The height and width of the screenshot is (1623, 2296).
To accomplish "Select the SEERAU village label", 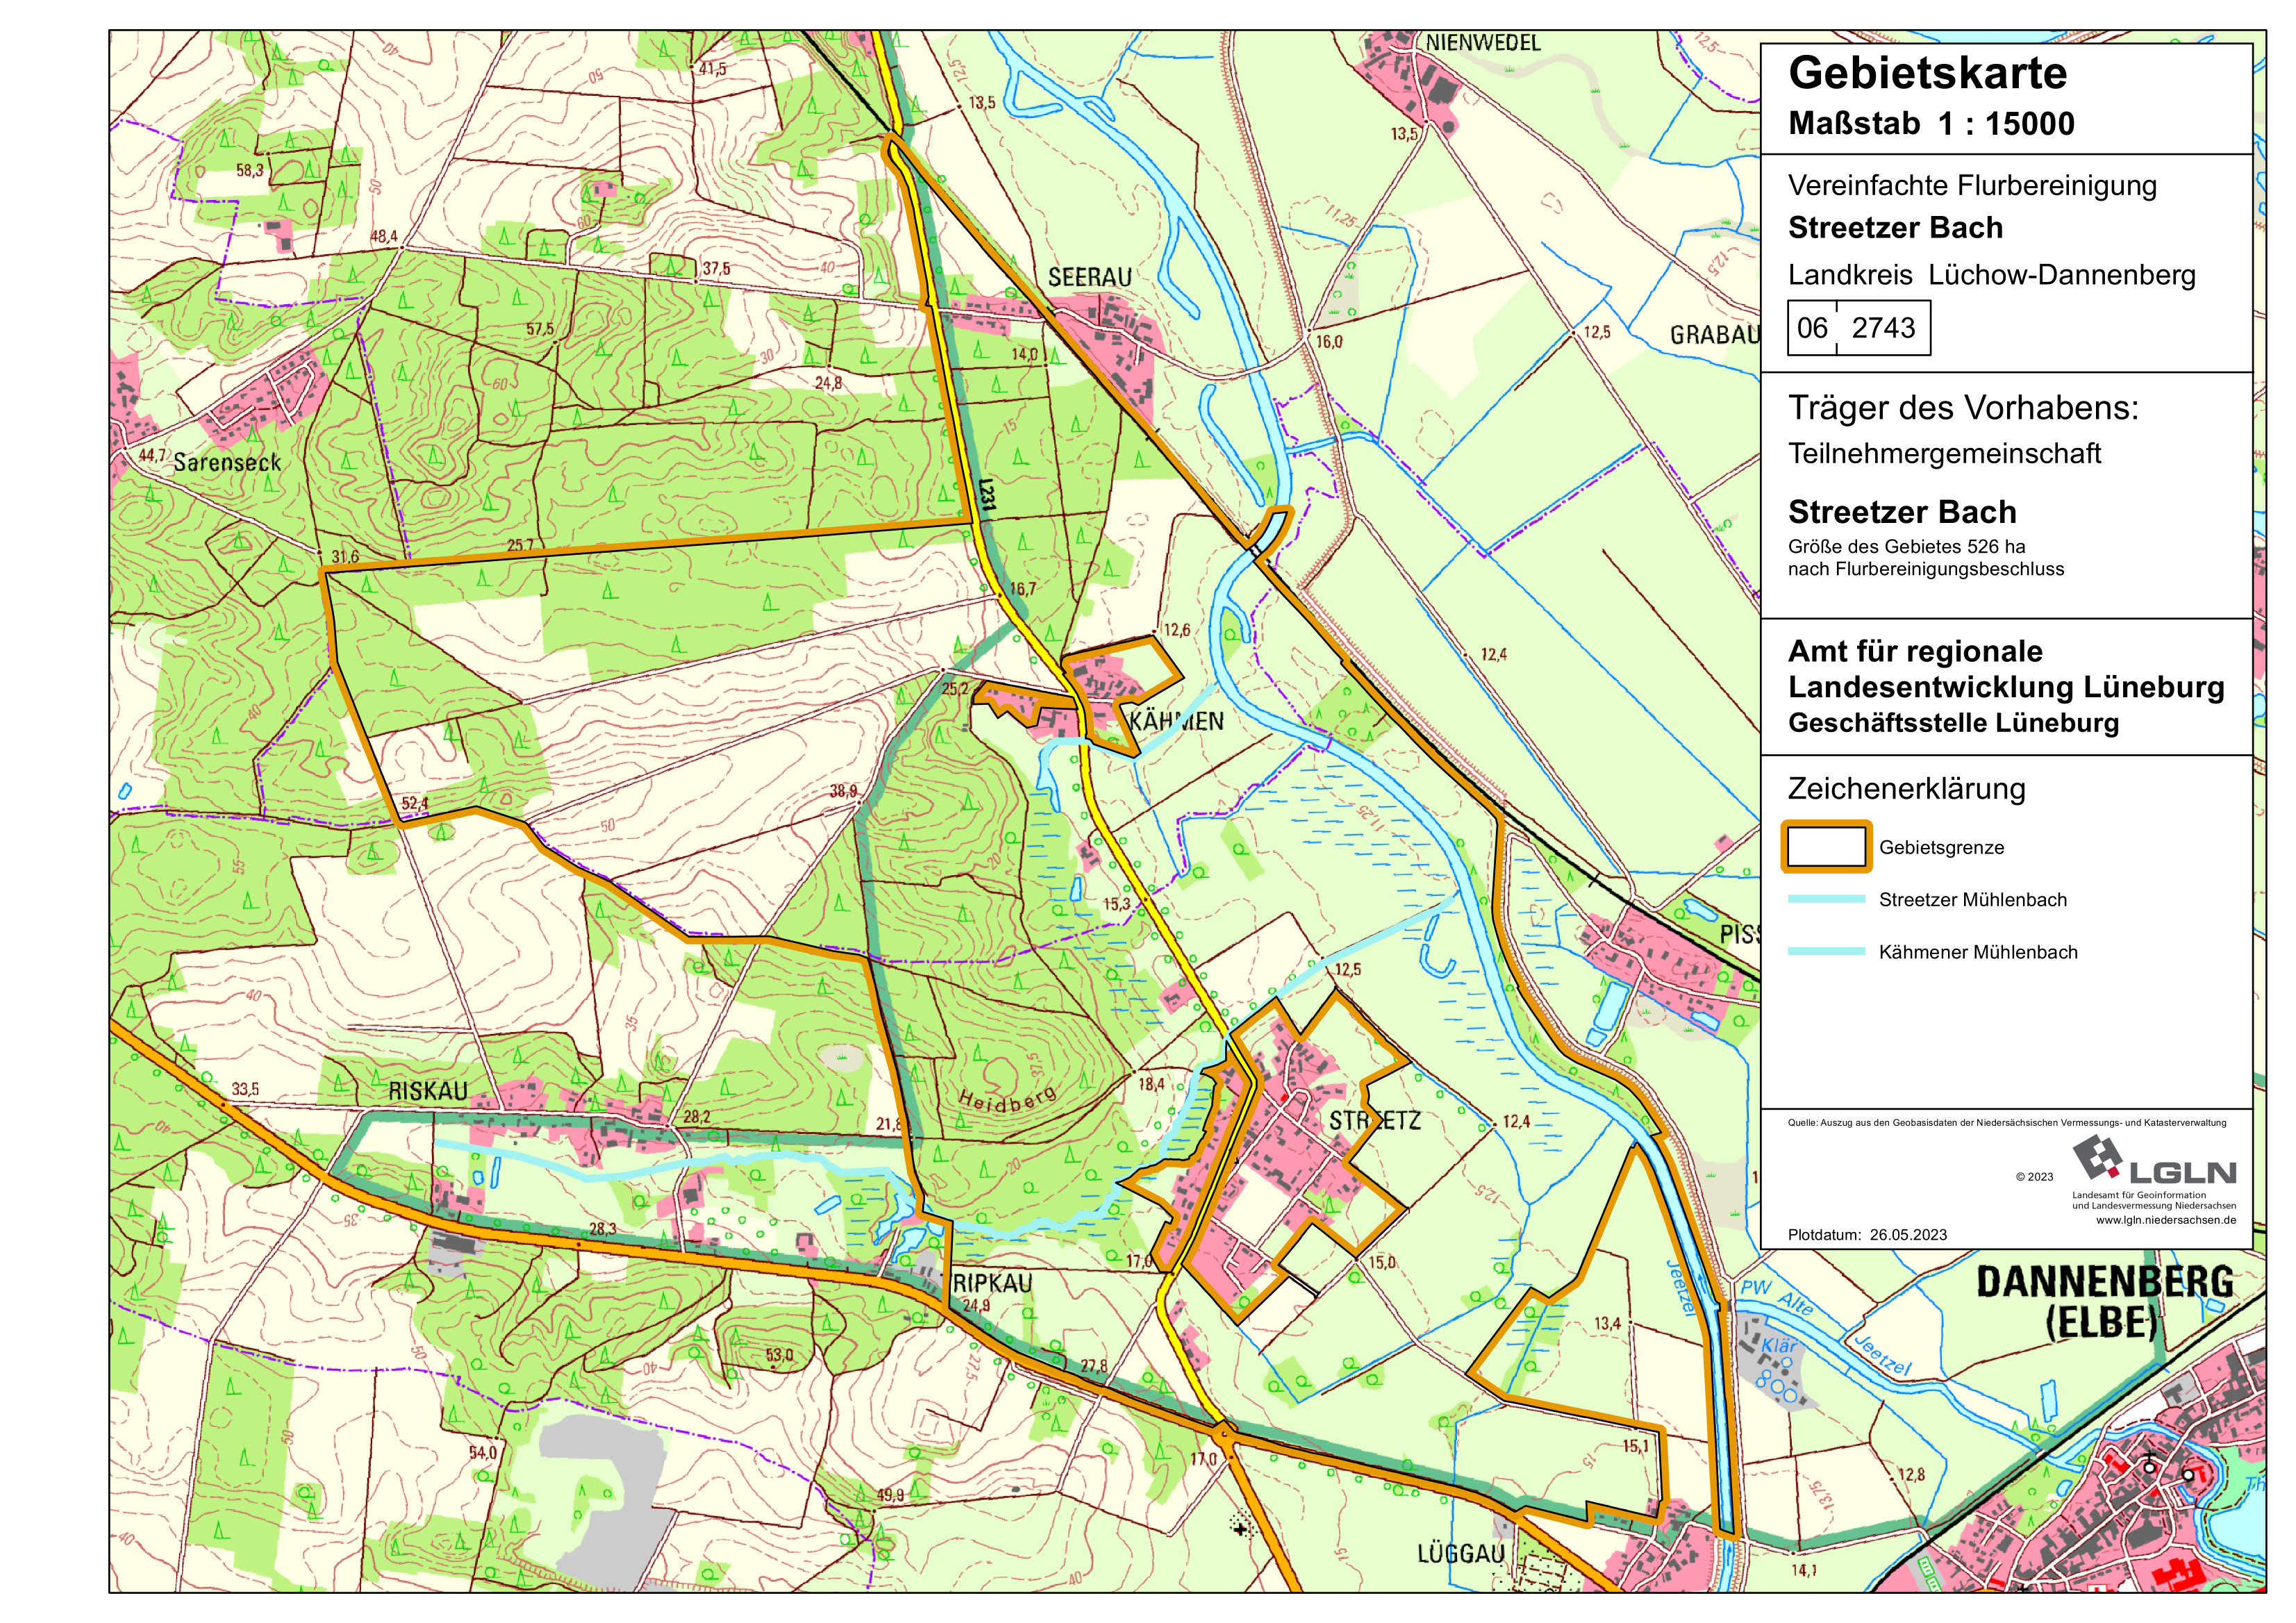I will click(1089, 277).
